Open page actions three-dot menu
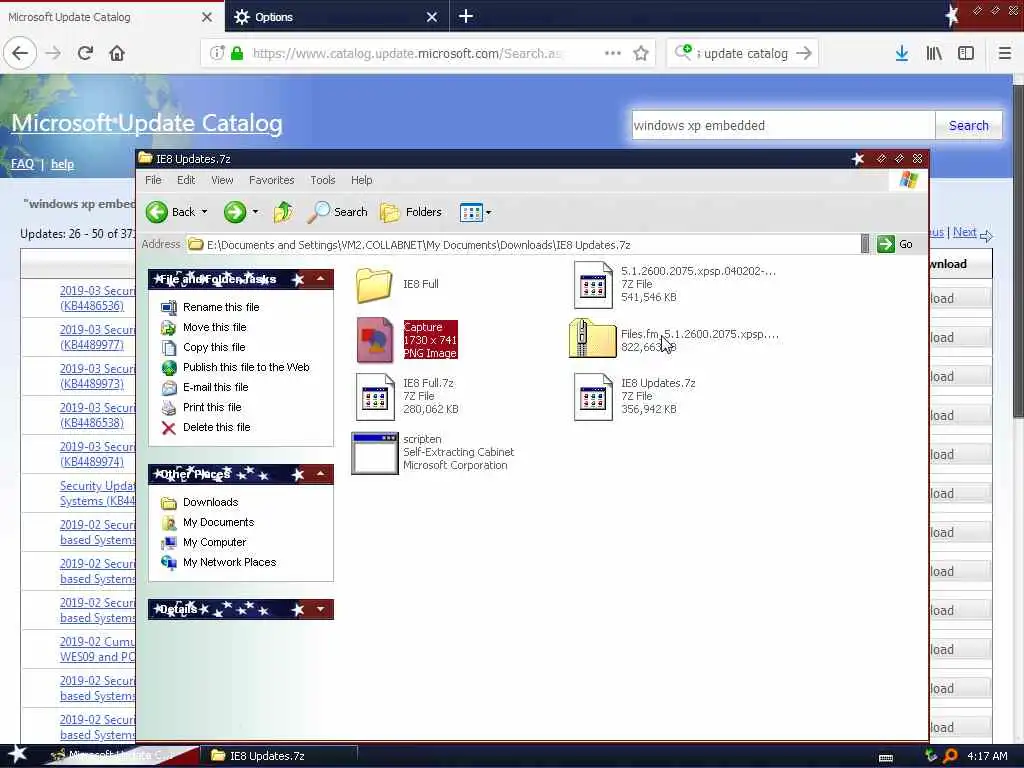Screen dimensions: 1024x768 613,53
